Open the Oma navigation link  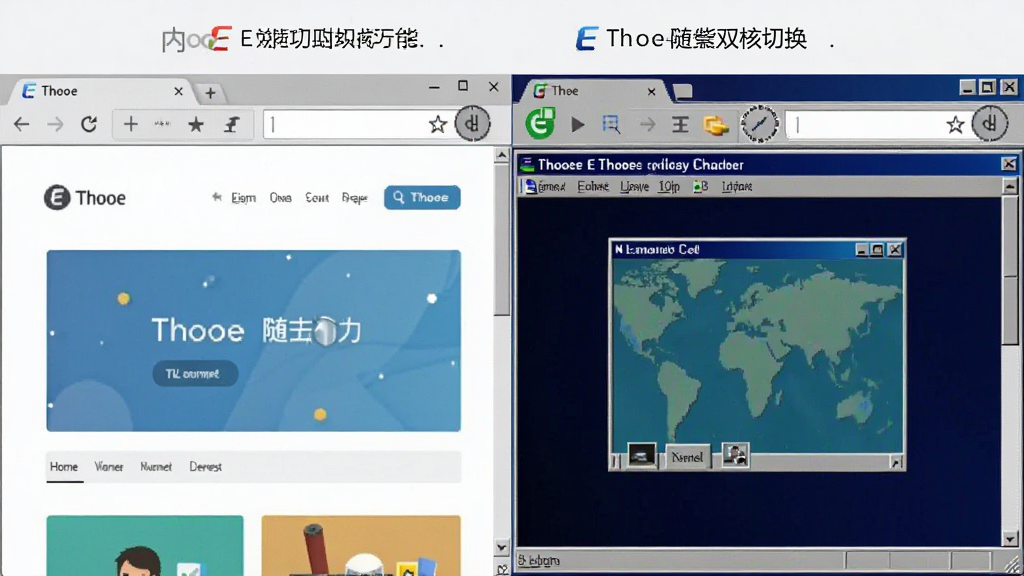pyautogui.click(x=281, y=197)
